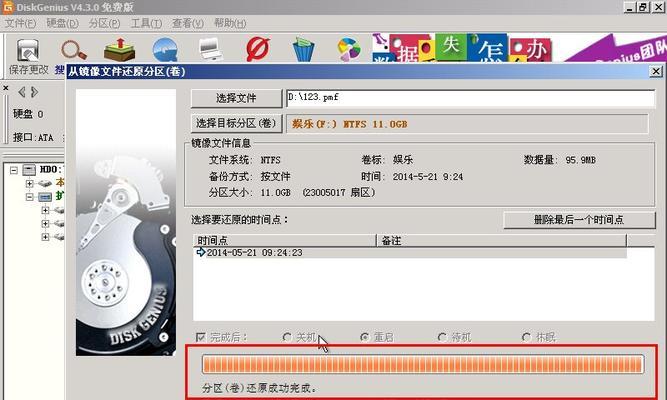Click the HD0 hard disk icon in tree

29,170
